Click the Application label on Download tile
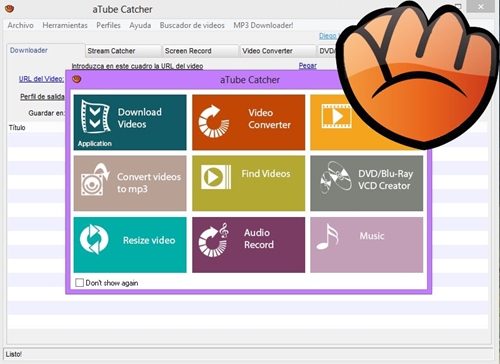Image resolution: width=500 pixels, height=364 pixels. pos(95,144)
